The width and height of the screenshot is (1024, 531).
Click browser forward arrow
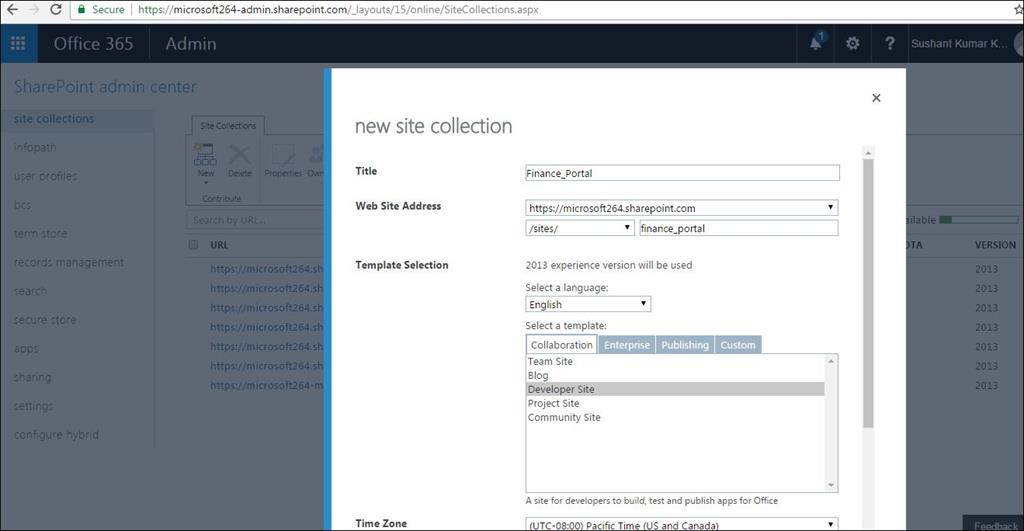tap(34, 9)
